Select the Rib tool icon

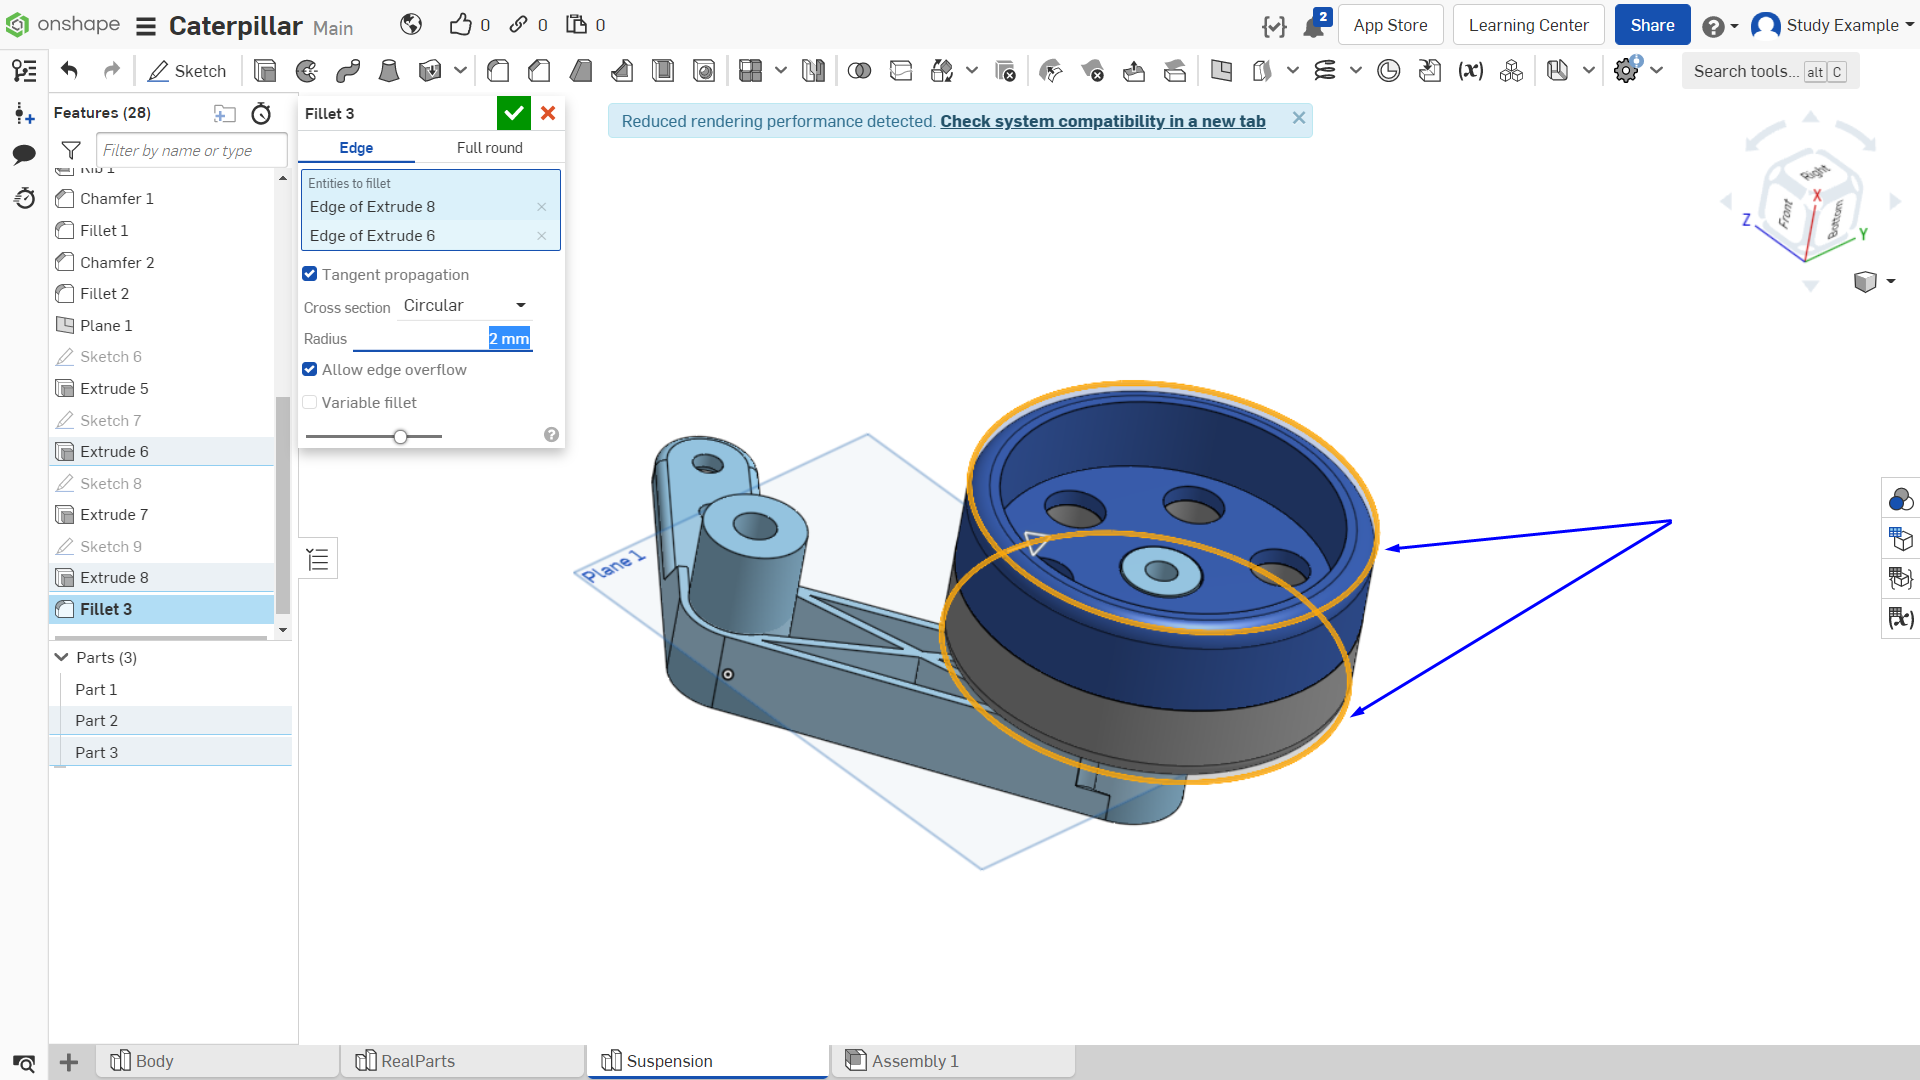coord(622,70)
